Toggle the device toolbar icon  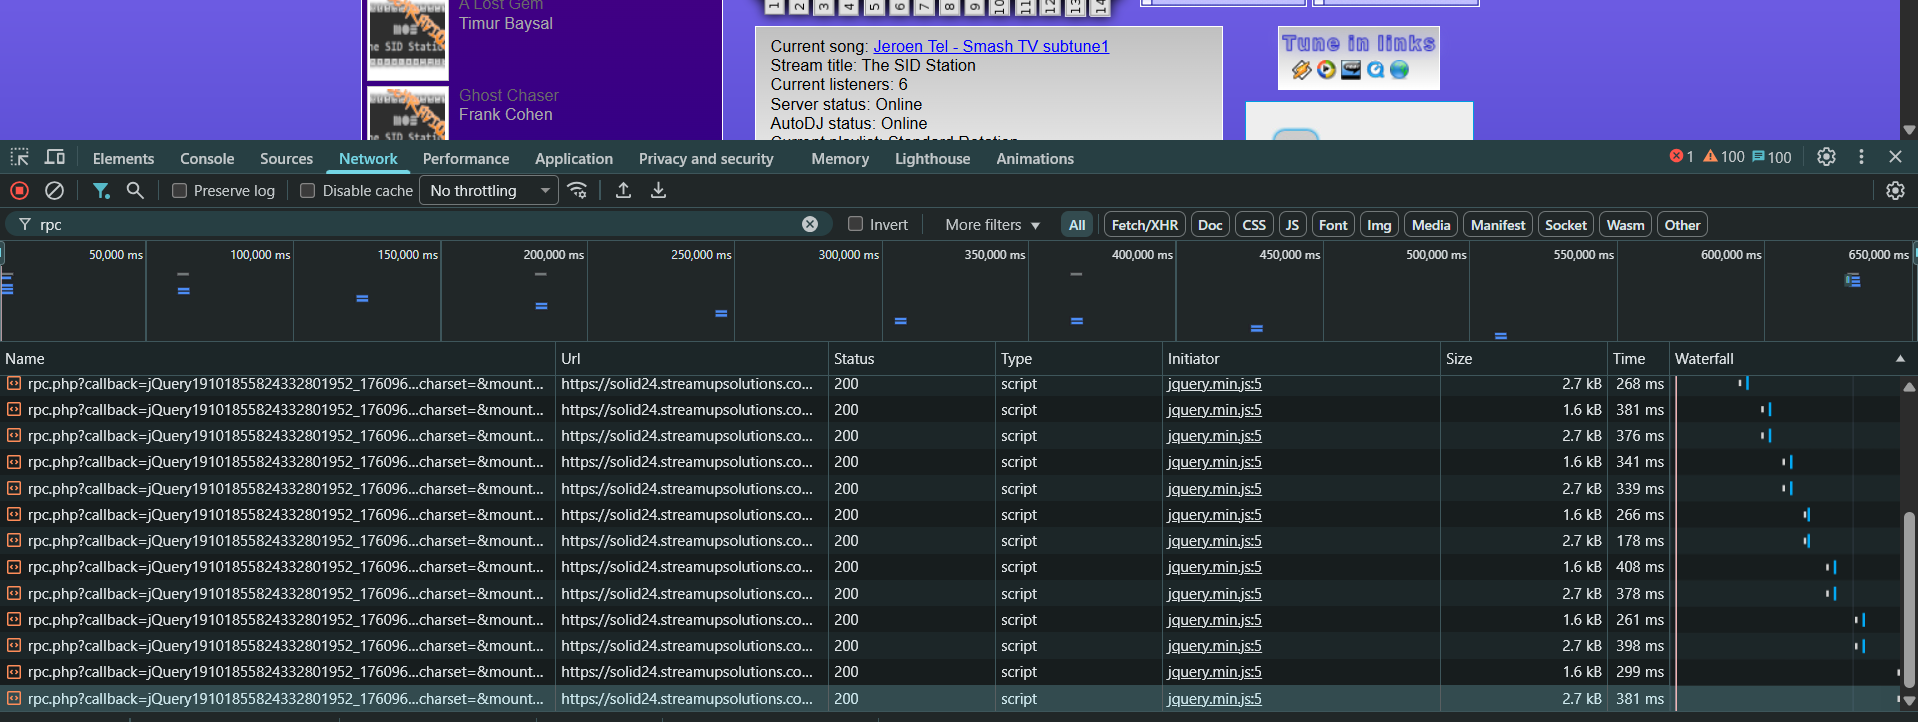[55, 157]
